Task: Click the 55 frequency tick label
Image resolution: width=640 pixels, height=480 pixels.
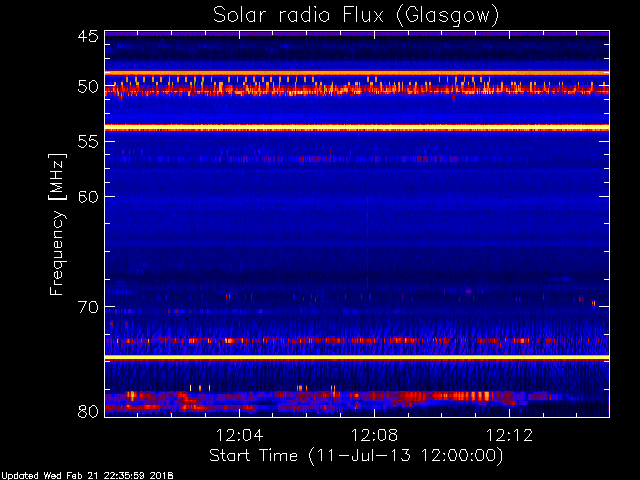Action: (88, 142)
